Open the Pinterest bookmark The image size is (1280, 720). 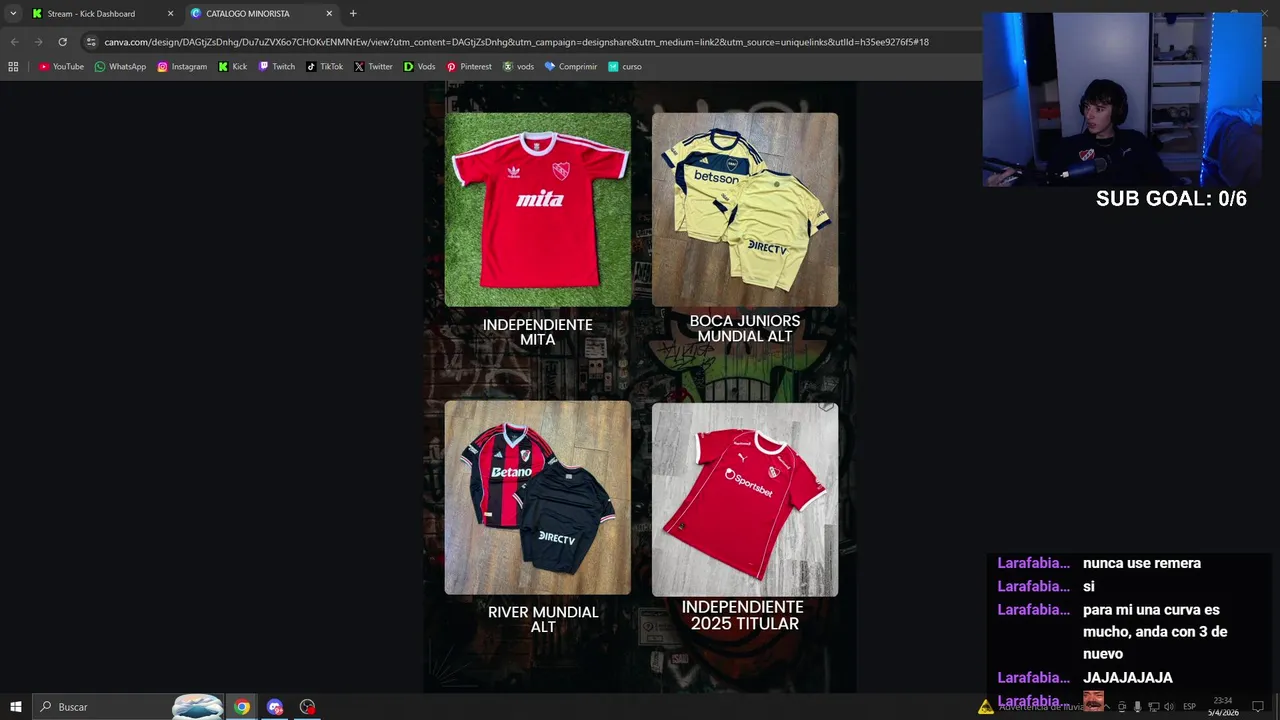(469, 67)
